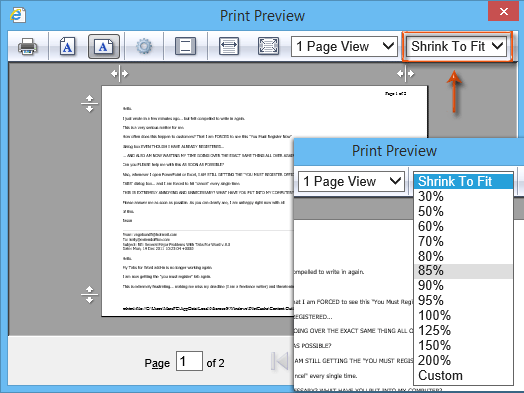Screen dimensions: 524x393
Task: Click the top margin adjust handle on left
Action: click(x=89, y=104)
